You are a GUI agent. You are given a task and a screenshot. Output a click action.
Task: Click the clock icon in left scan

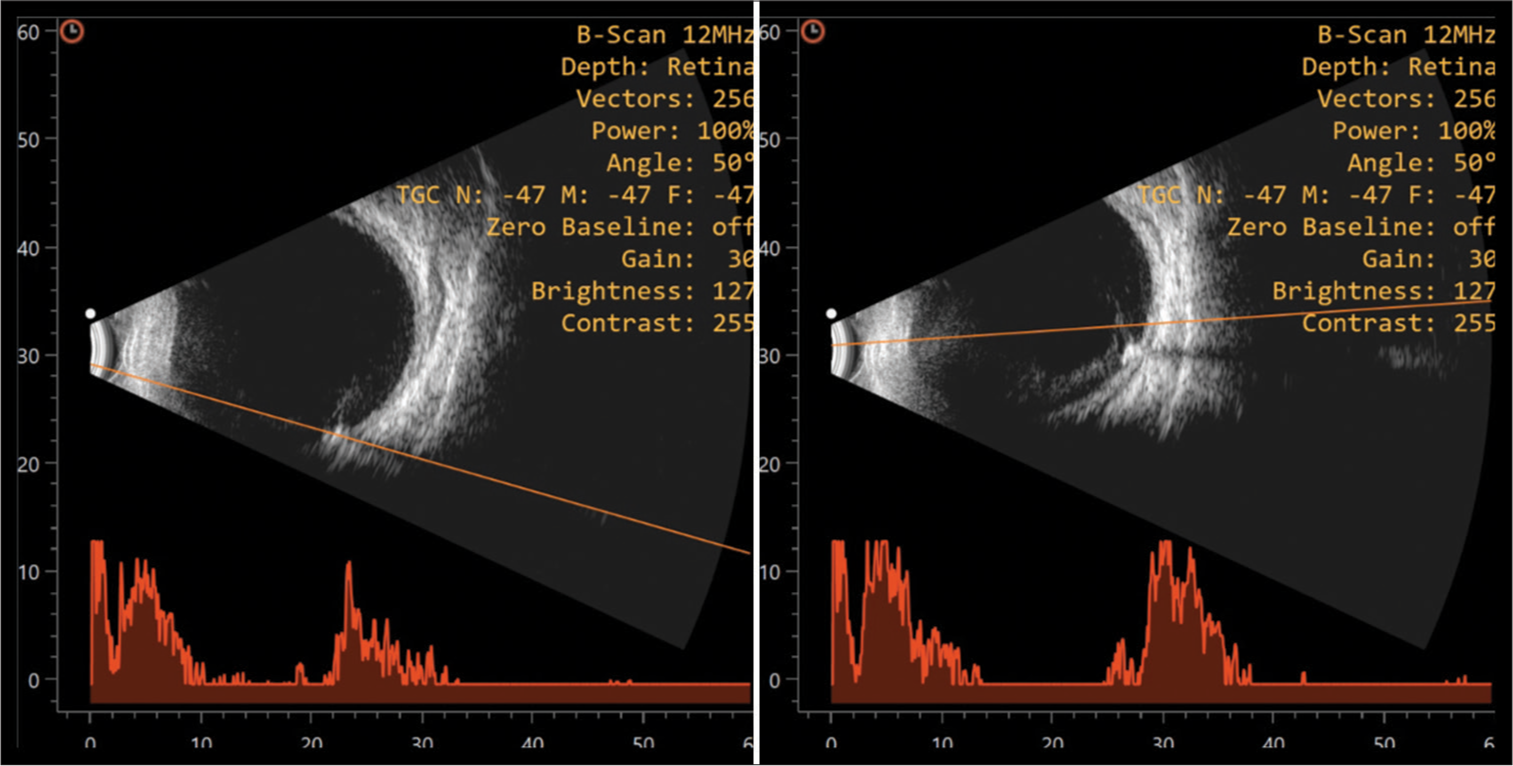(x=72, y=31)
